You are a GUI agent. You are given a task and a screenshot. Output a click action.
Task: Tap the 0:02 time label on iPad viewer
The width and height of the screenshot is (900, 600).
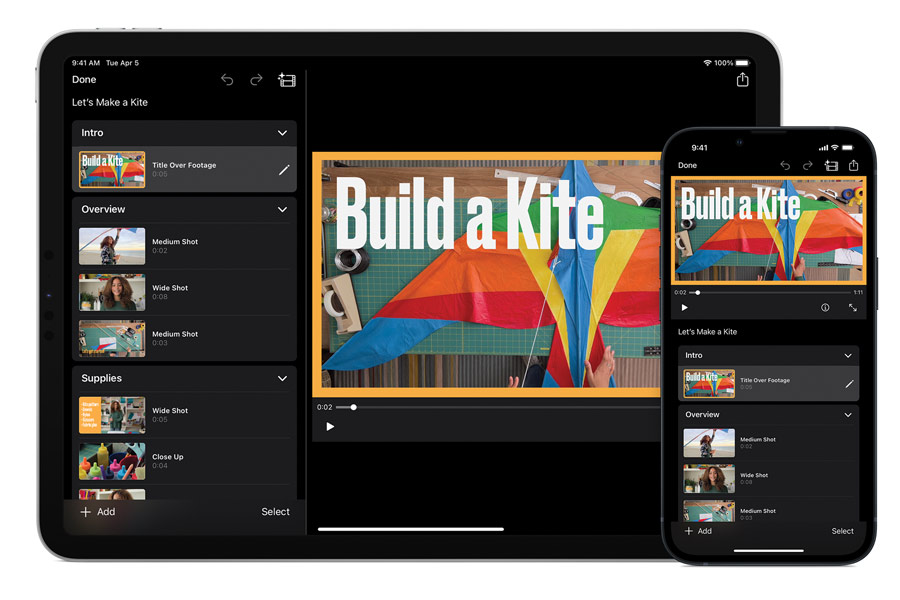tap(324, 407)
